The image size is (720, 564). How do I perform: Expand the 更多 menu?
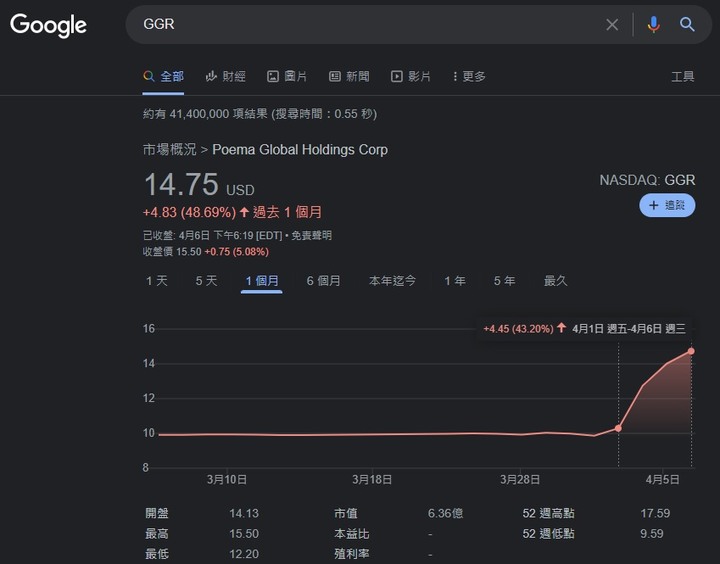click(469, 76)
